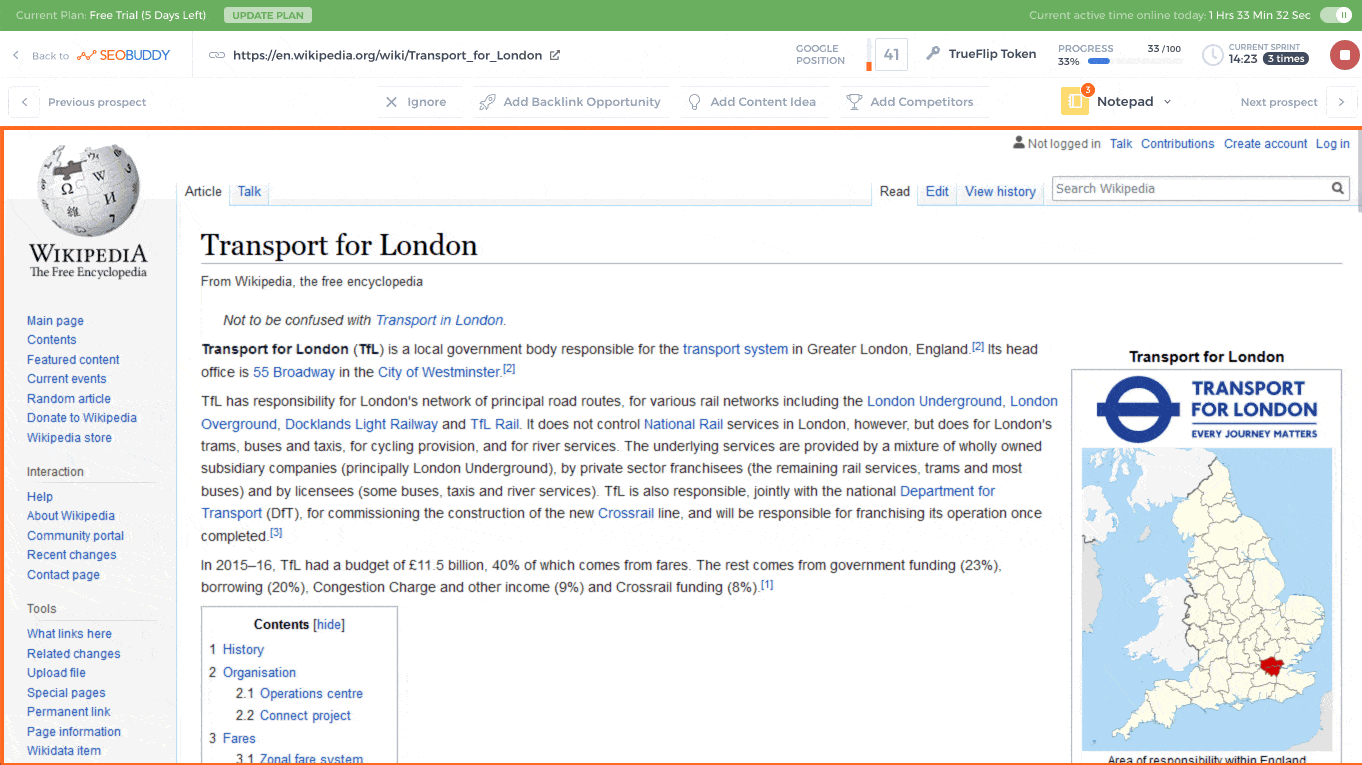This screenshot has width=1362, height=765.
Task: Click Log in link
Action: click(1333, 144)
